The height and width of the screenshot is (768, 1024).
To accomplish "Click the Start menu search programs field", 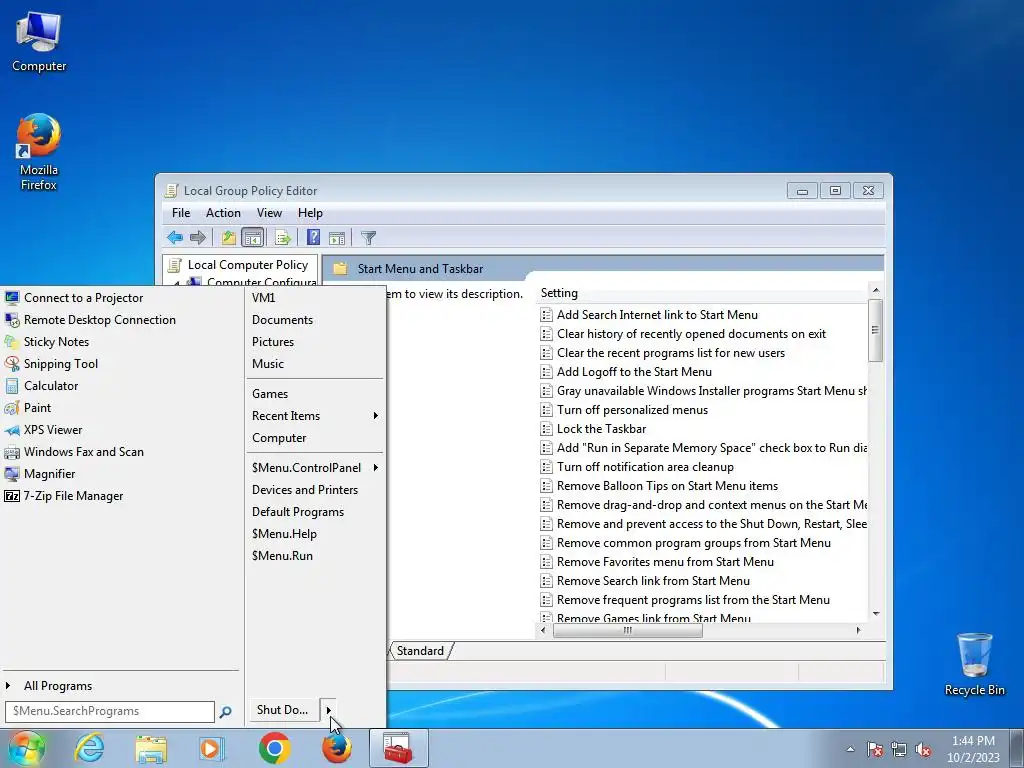I will tap(110, 711).
